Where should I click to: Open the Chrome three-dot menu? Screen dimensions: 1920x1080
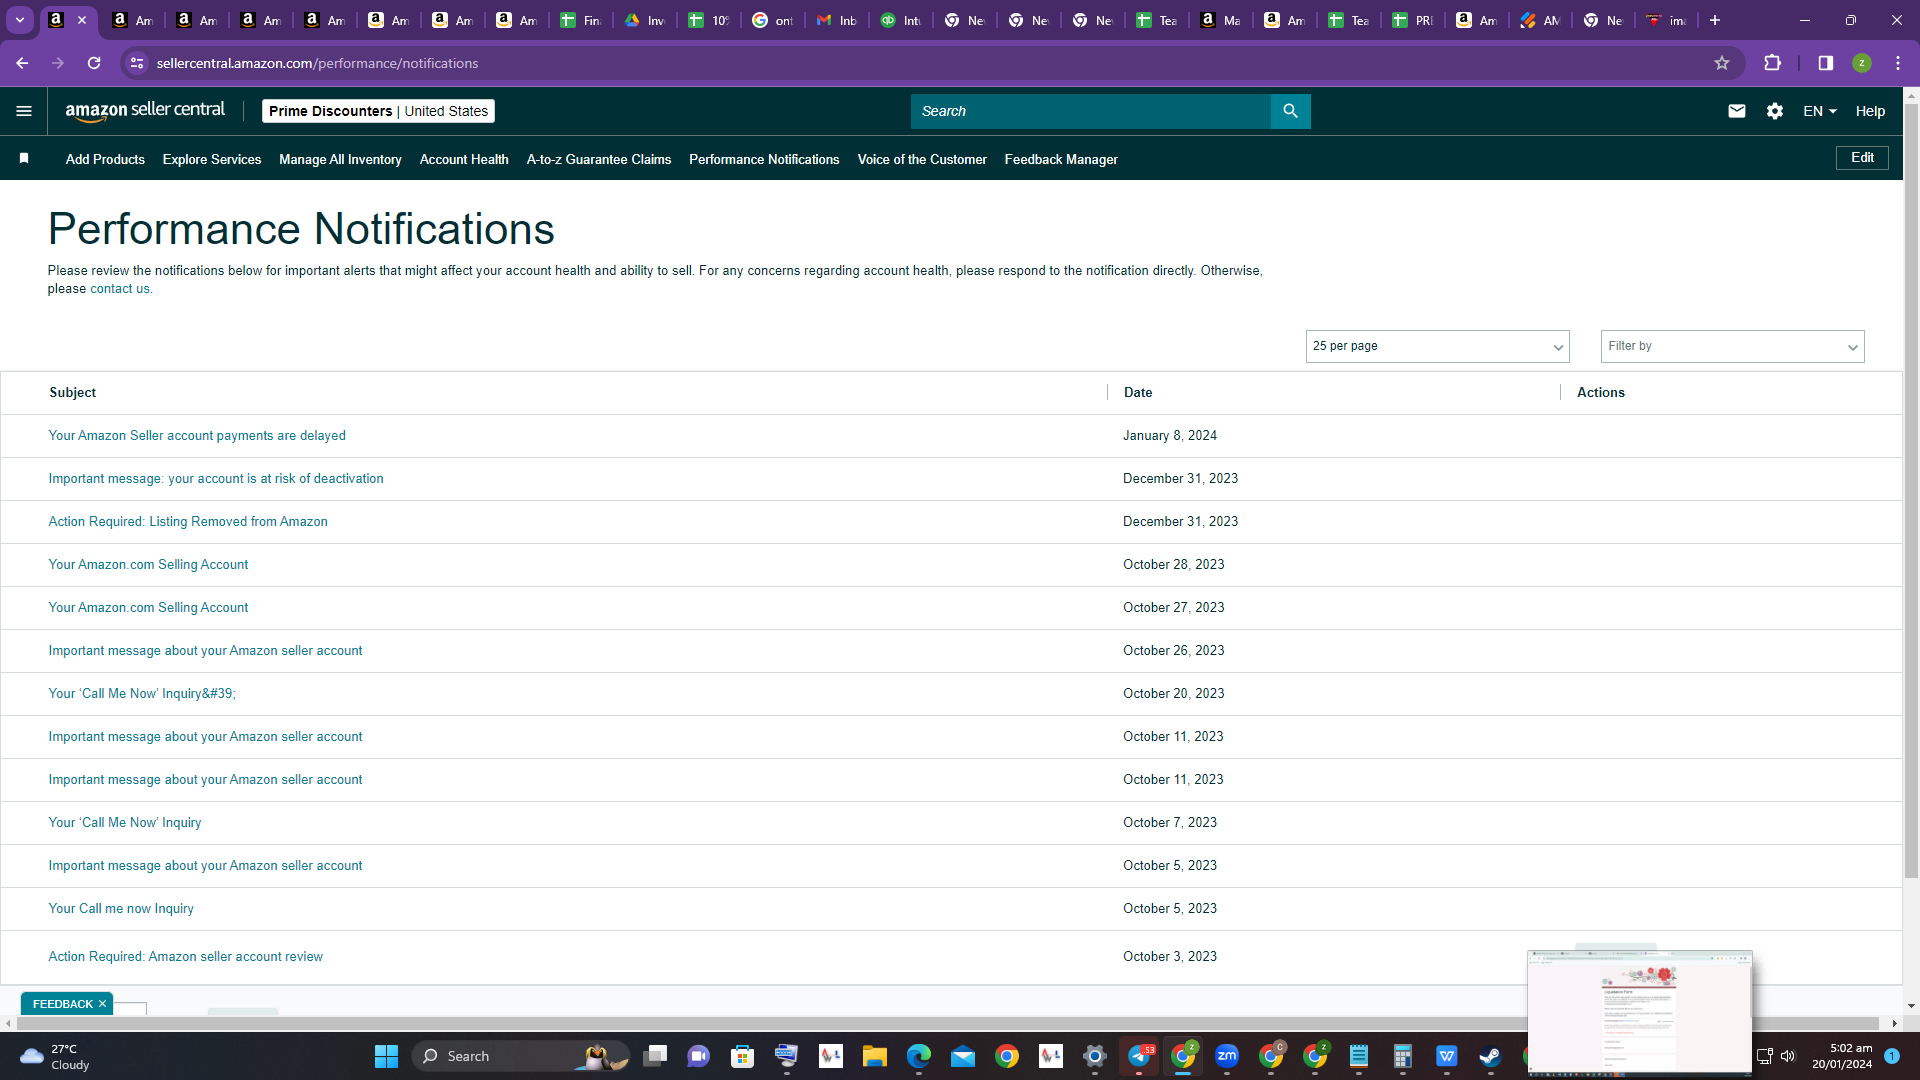click(1898, 63)
